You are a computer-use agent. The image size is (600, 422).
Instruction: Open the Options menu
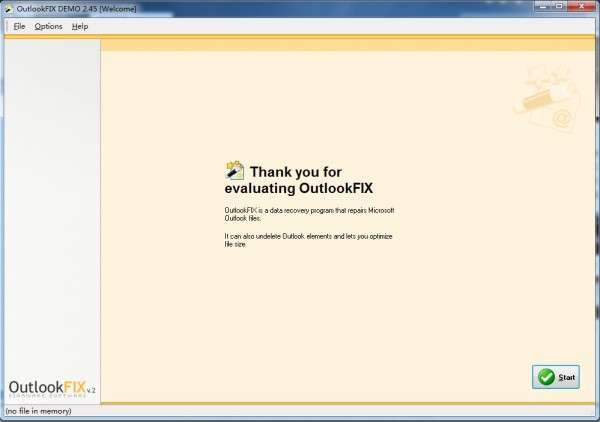[x=48, y=26]
